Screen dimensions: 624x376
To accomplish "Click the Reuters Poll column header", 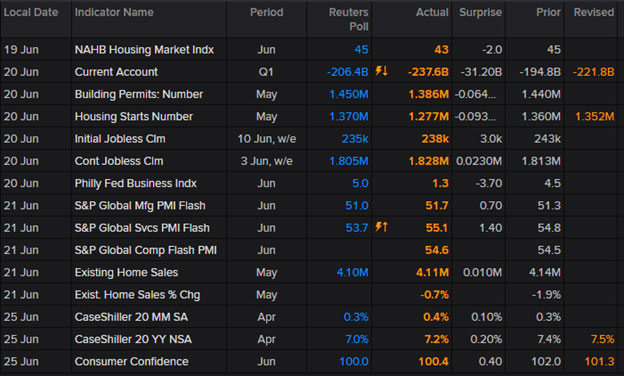I will click(x=348, y=19).
